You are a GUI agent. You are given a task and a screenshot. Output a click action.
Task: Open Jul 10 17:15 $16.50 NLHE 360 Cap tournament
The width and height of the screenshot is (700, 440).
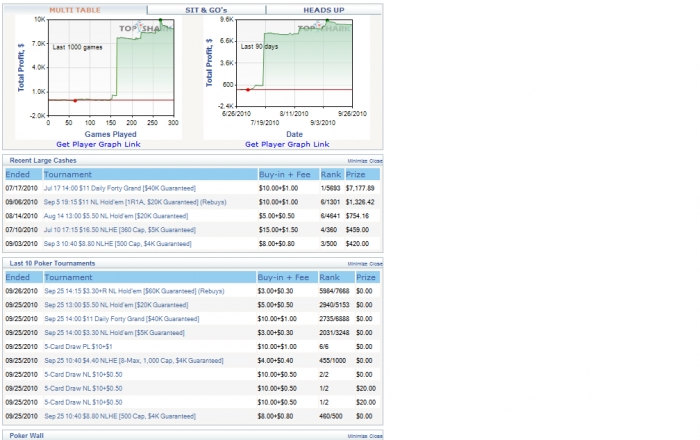[x=120, y=230]
